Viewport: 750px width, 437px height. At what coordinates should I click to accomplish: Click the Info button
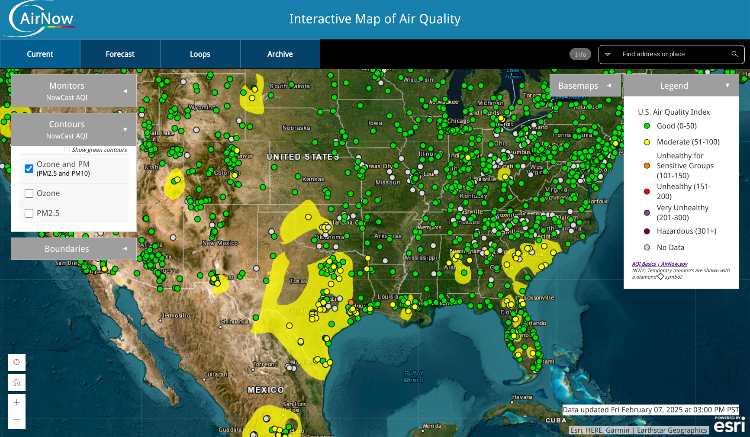pos(580,54)
